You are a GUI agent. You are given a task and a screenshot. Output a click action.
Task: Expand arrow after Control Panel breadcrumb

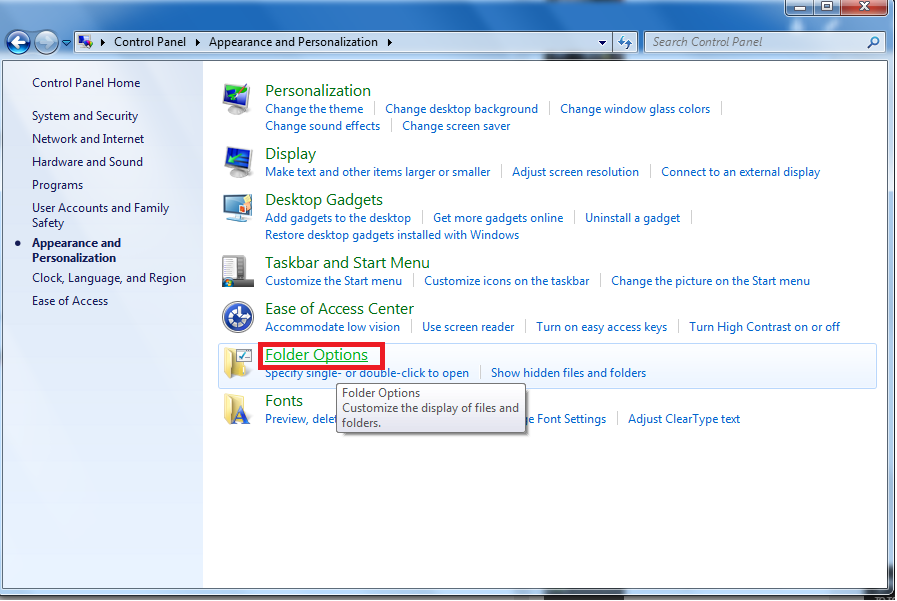click(x=197, y=42)
